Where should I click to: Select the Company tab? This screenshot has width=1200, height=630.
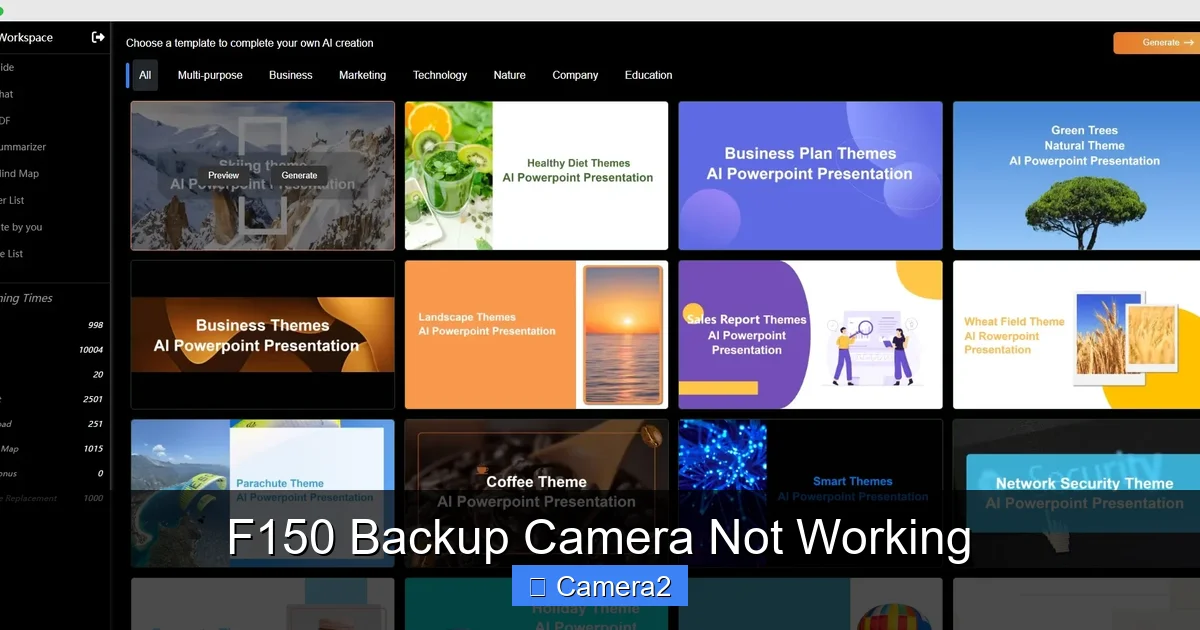tap(575, 75)
